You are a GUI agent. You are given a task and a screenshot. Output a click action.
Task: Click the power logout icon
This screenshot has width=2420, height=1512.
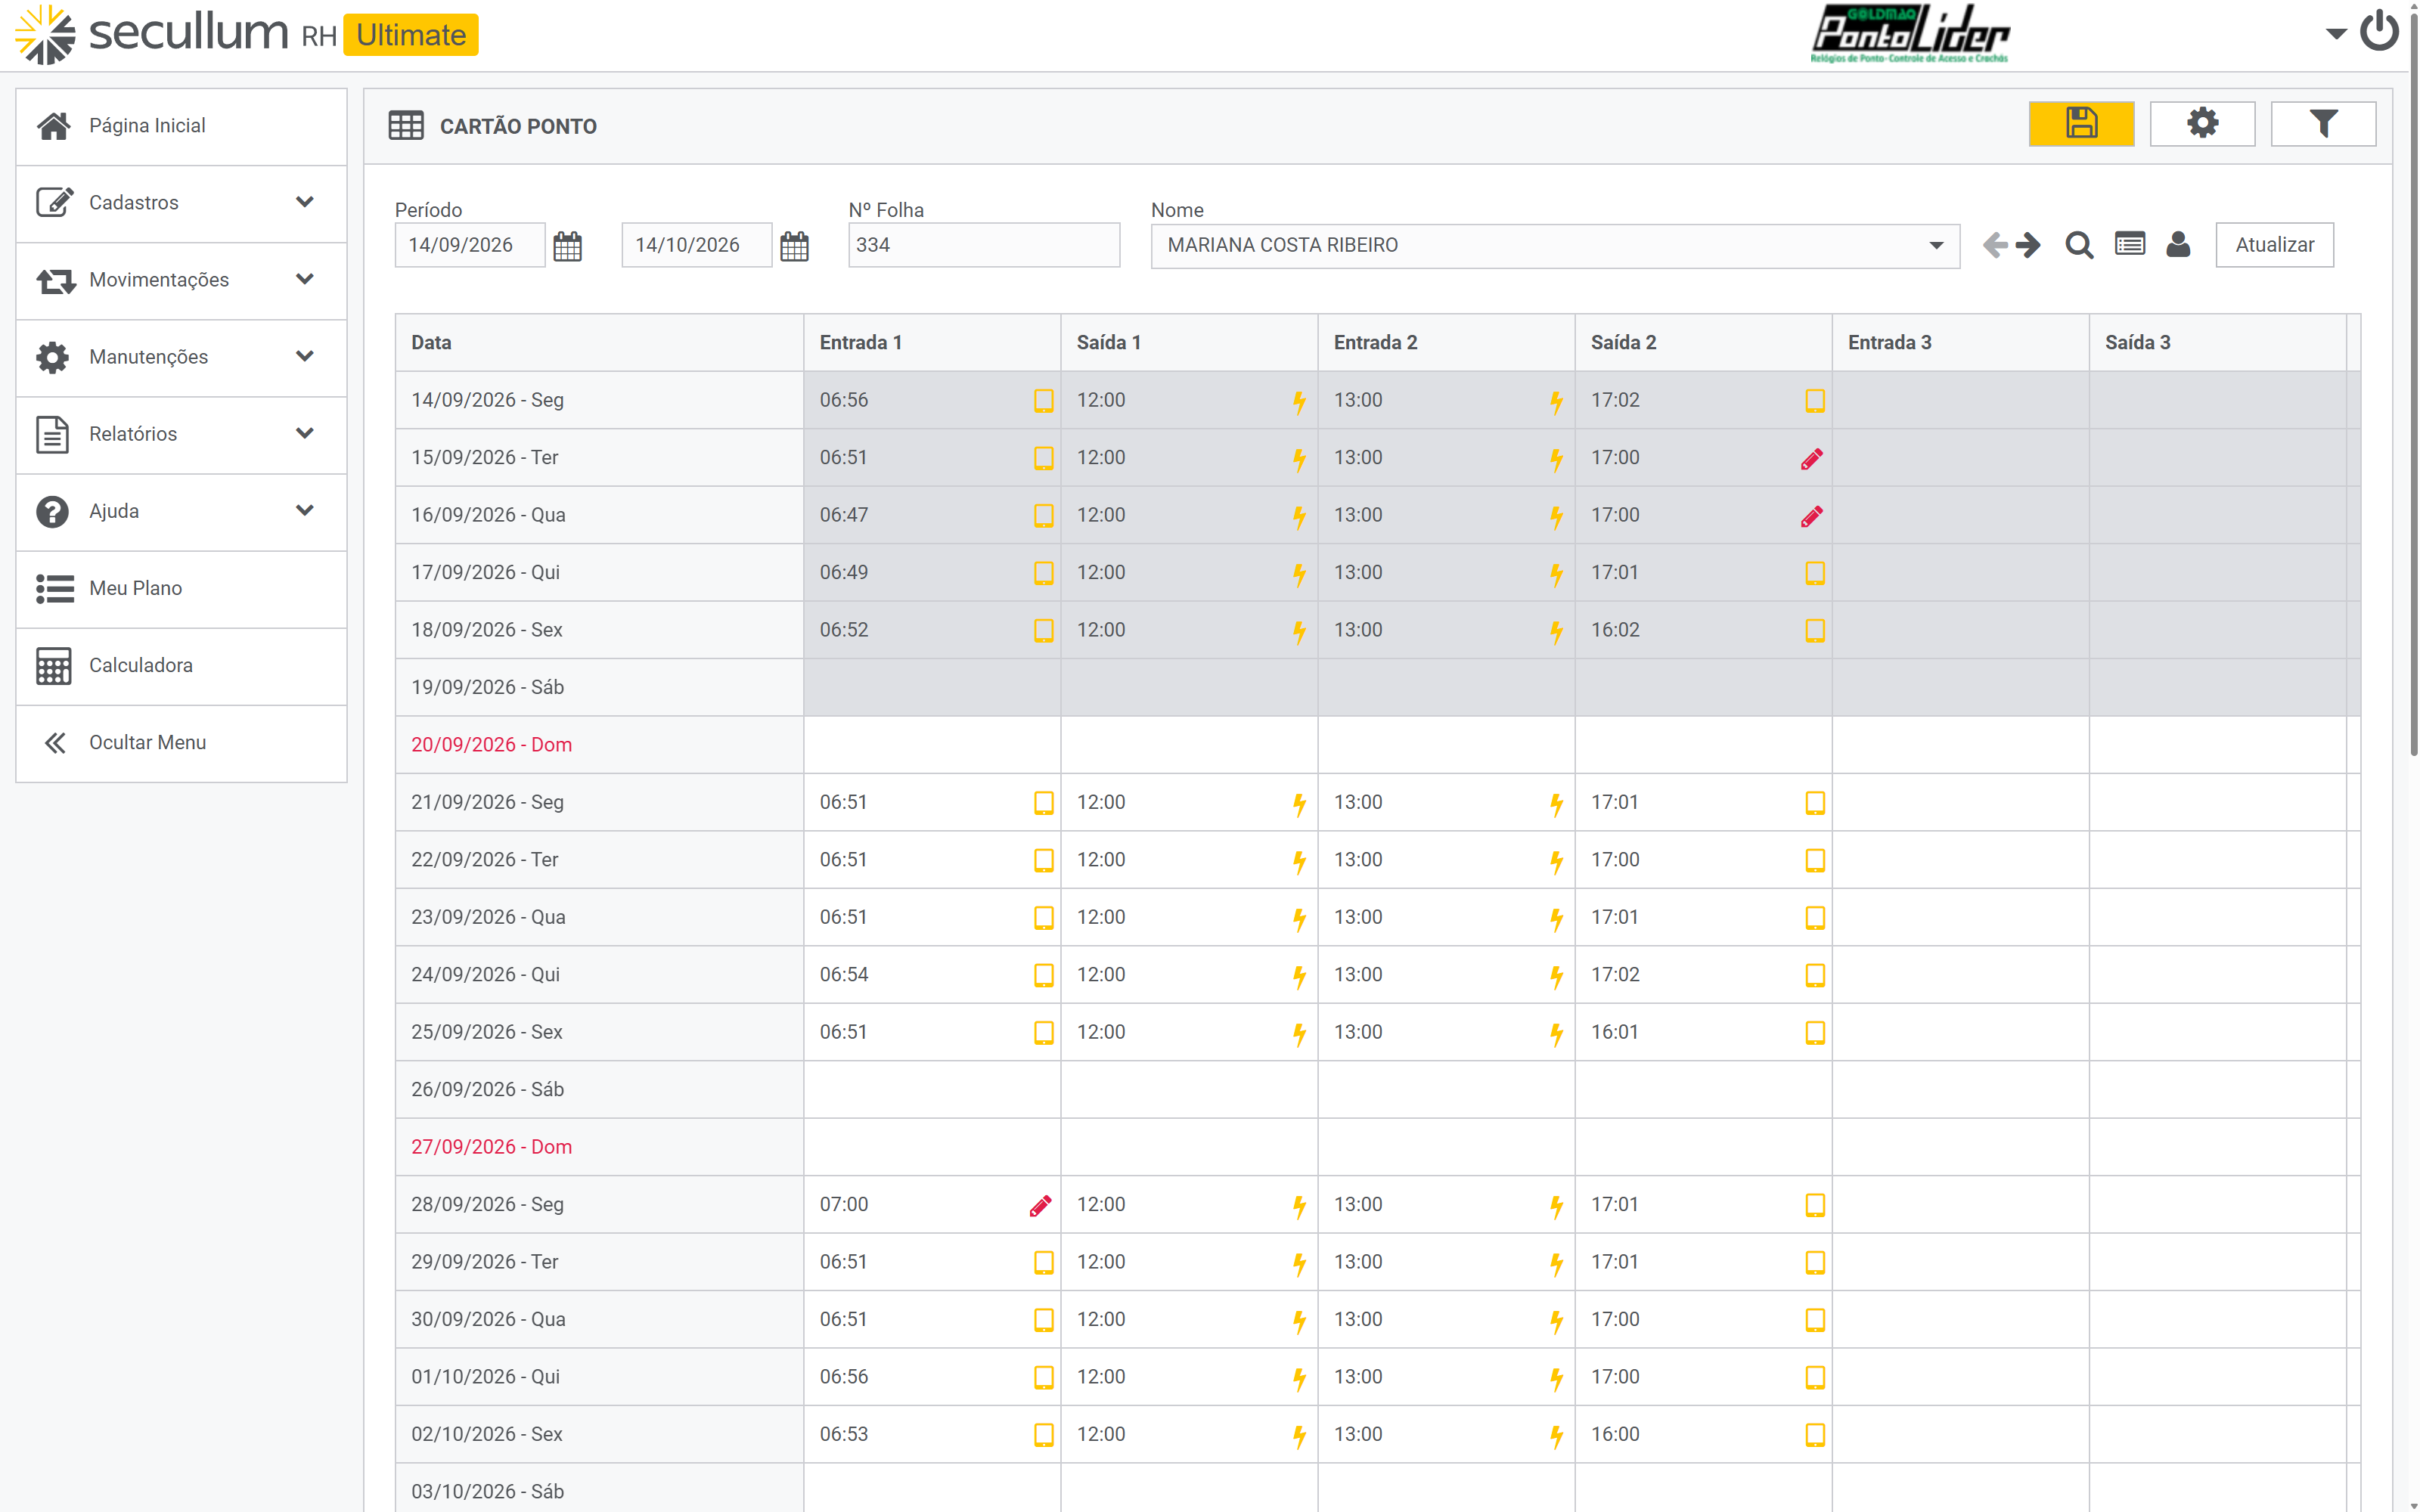click(x=2379, y=32)
